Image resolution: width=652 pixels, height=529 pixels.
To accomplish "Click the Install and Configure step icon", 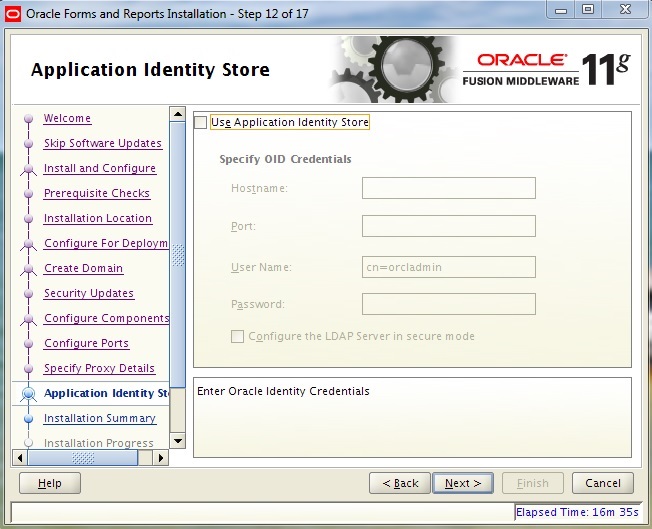I will pos(27,169).
